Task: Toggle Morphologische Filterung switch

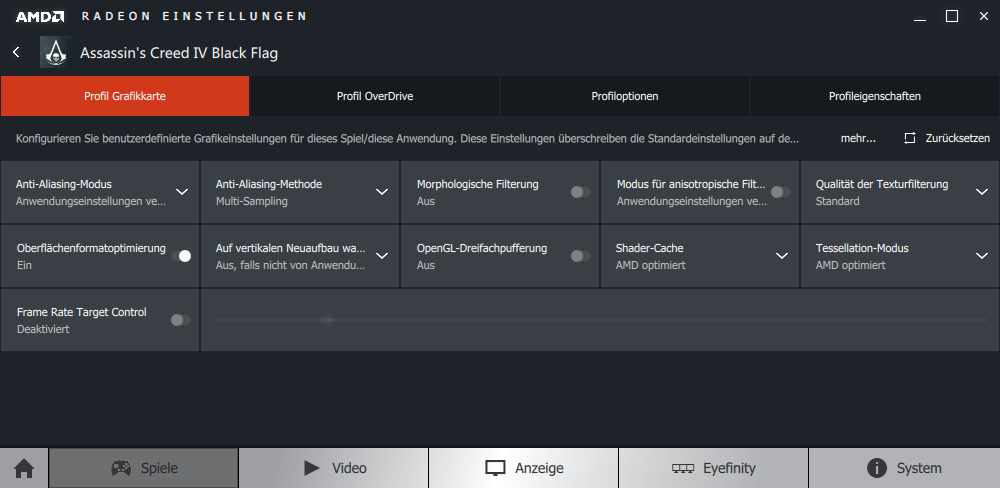Action: point(580,192)
